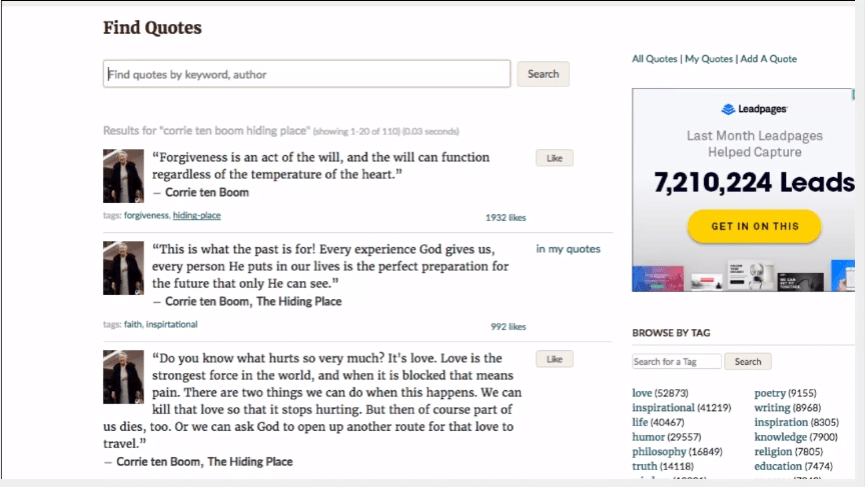This screenshot has height=487, width=865.
Task: Browse the love tag
Action: point(641,393)
